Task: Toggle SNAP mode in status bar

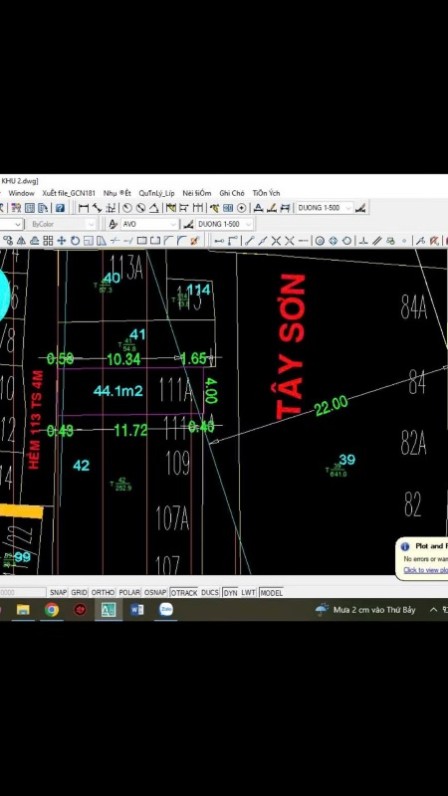Action: tap(58, 592)
